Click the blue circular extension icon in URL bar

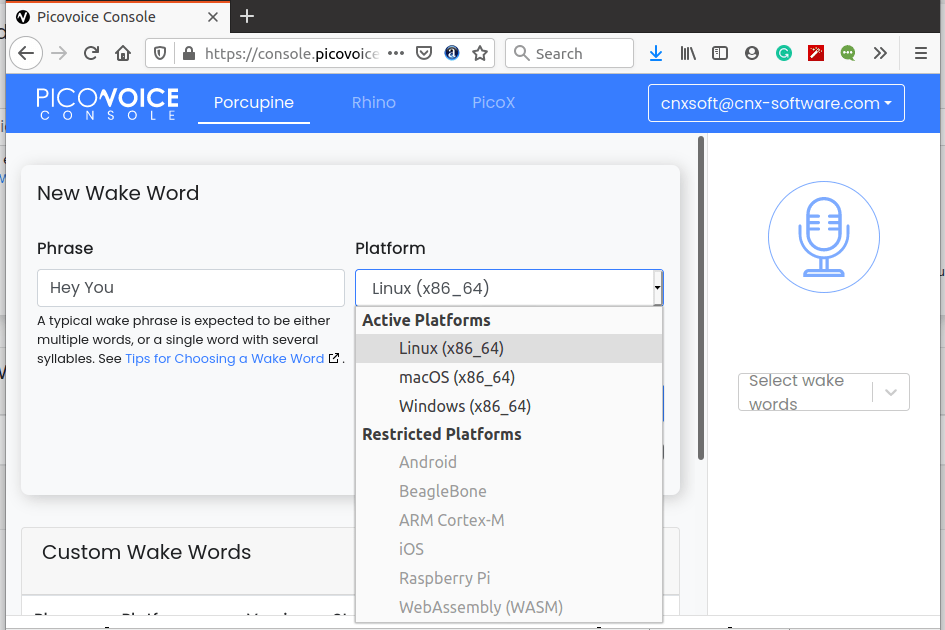pos(452,54)
